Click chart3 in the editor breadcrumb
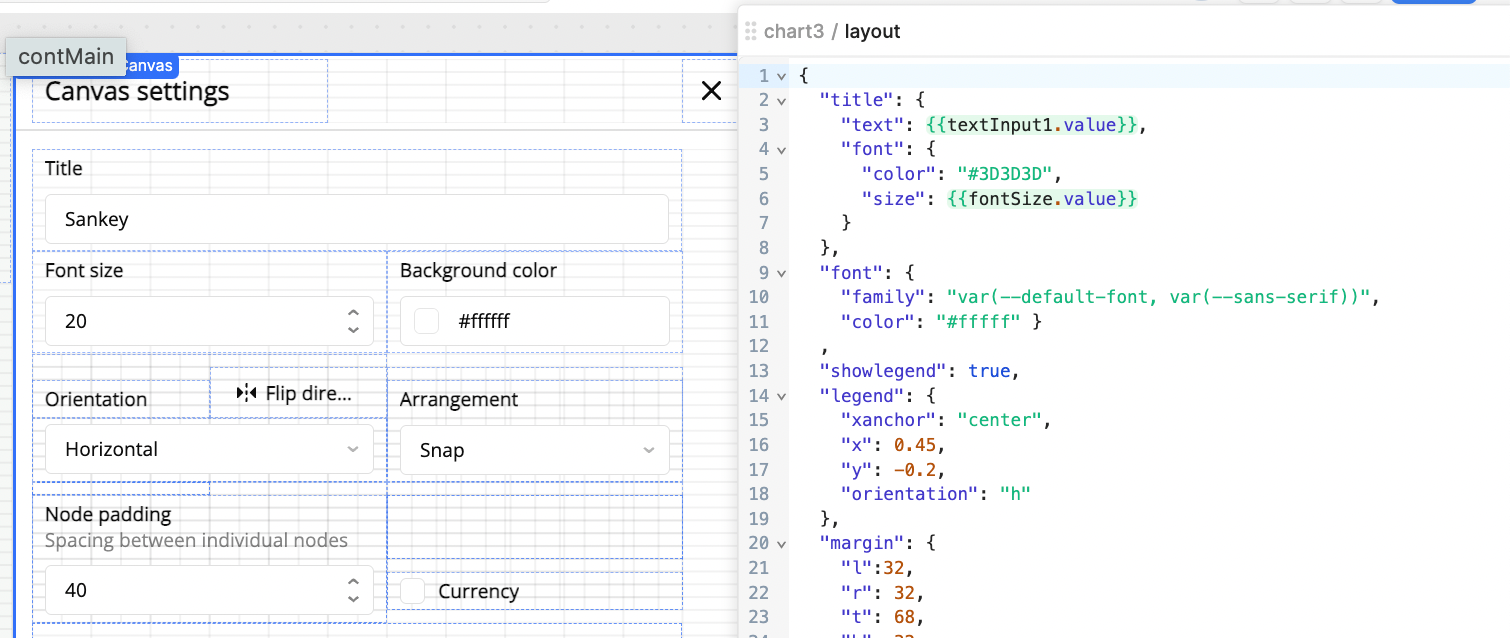This screenshot has width=1510, height=638. [x=794, y=31]
